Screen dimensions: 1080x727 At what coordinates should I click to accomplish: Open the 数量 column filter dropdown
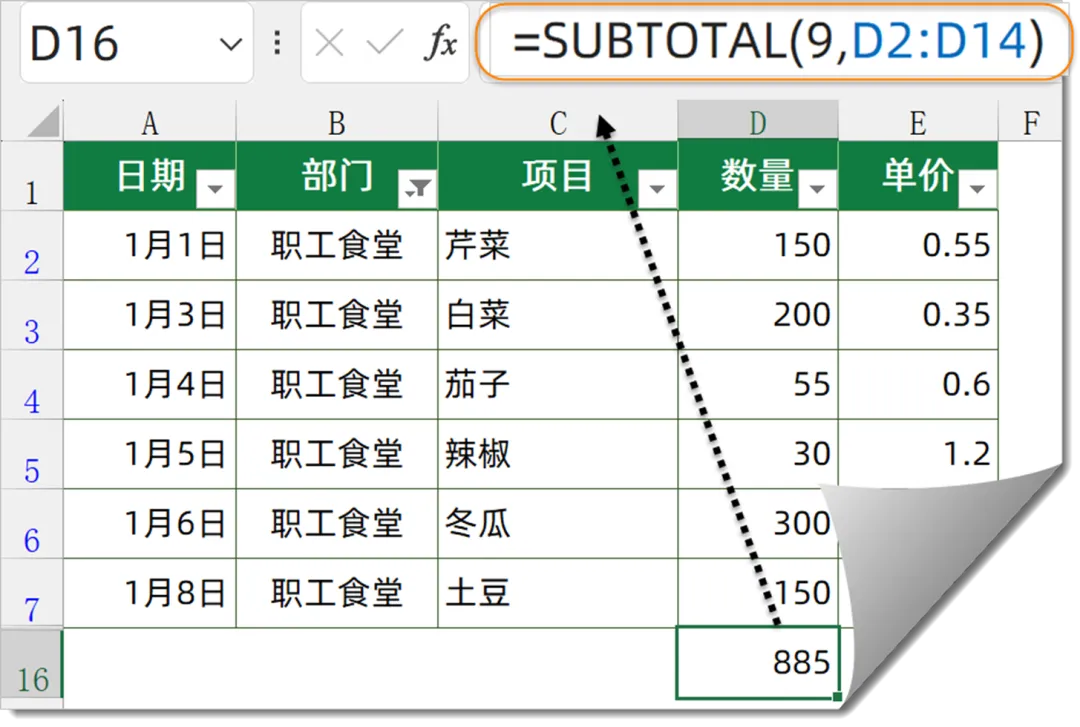click(818, 188)
